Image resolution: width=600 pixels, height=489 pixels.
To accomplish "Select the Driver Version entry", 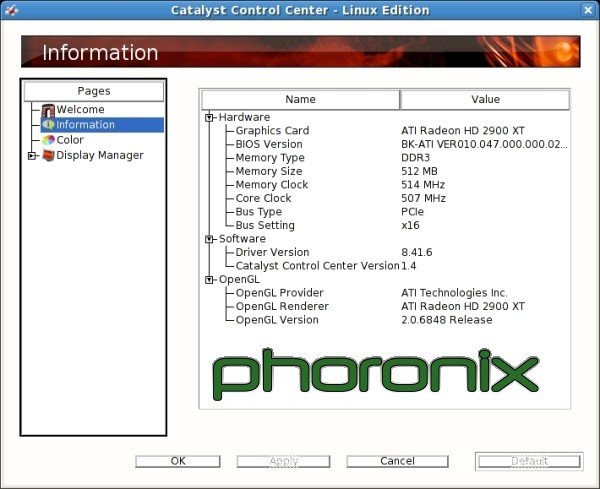I will click(x=272, y=253).
